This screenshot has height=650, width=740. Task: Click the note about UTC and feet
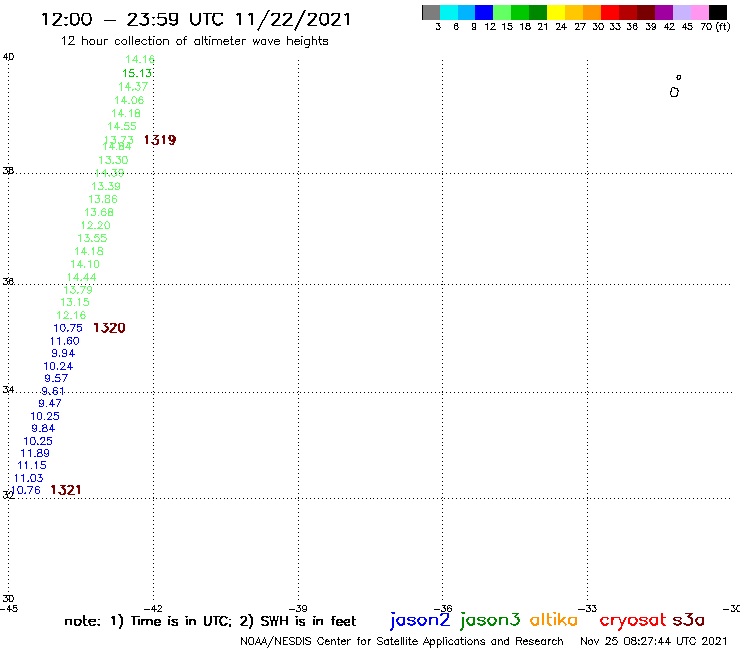pos(210,621)
